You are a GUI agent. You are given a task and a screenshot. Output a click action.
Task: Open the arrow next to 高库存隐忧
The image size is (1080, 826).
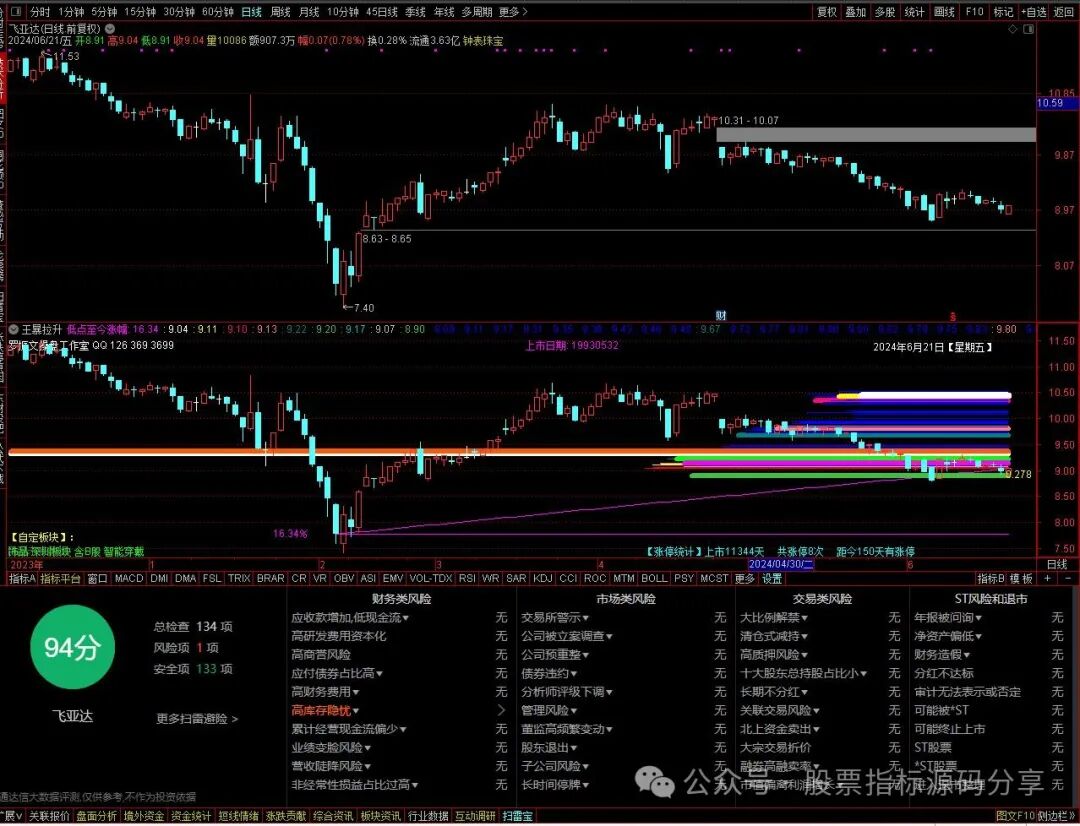click(x=501, y=710)
